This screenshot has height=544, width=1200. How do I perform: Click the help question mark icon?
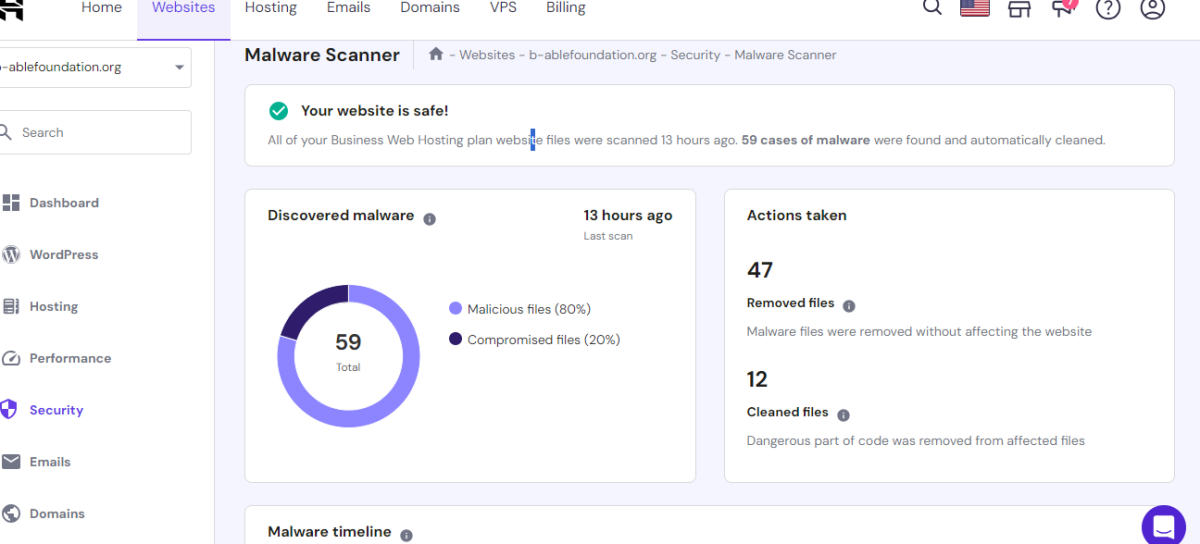click(x=1107, y=9)
